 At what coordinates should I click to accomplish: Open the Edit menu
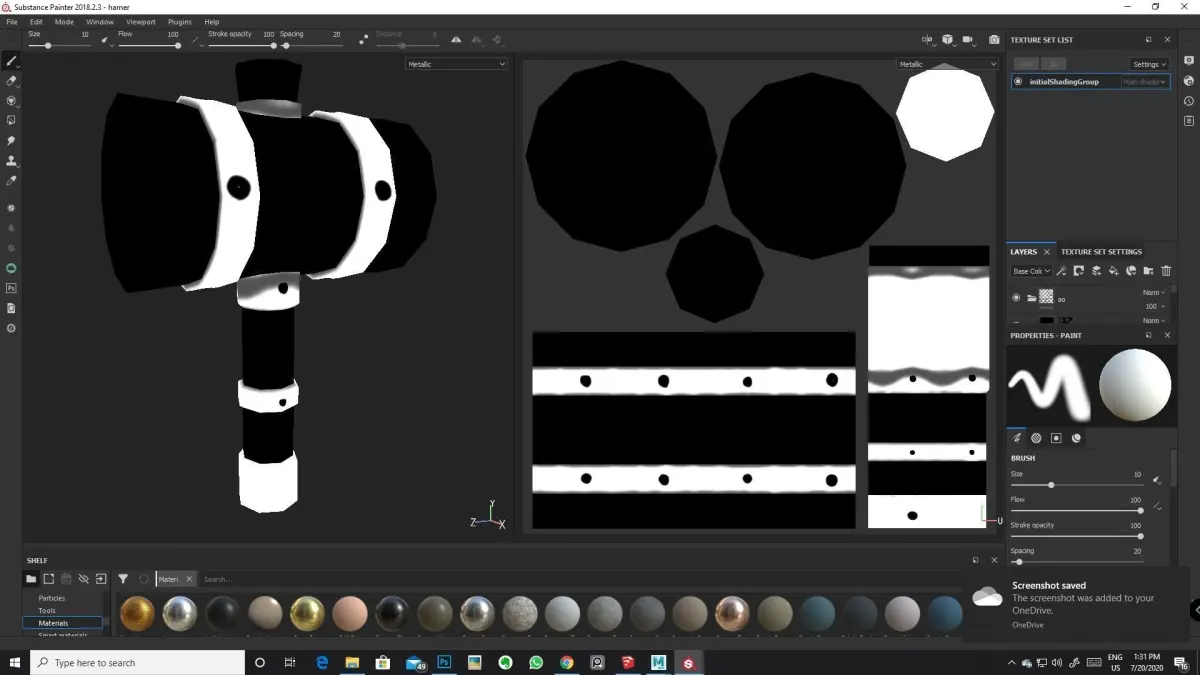coord(36,21)
